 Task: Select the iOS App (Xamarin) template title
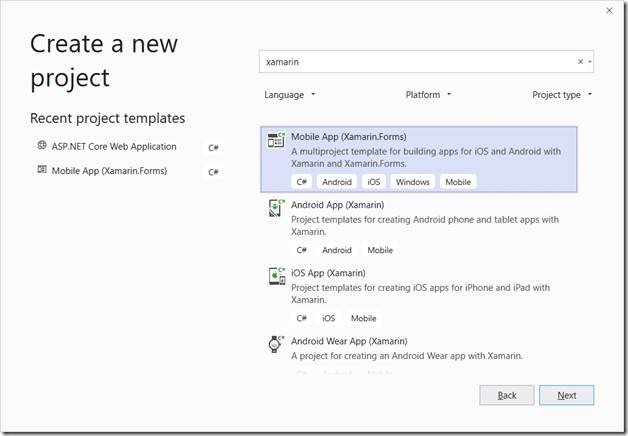point(328,273)
